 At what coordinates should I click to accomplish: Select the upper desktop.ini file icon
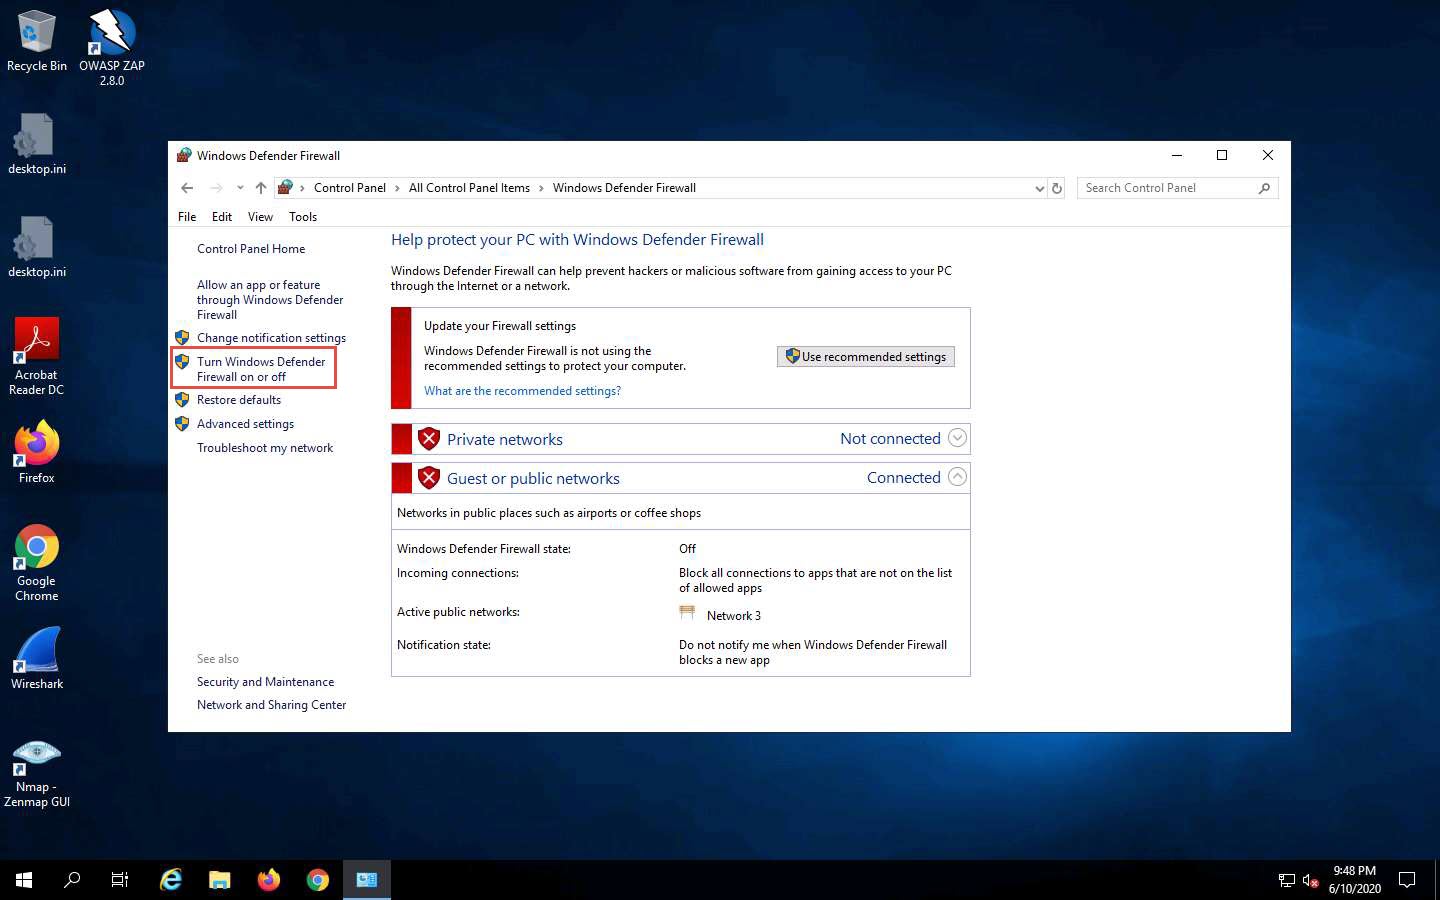36,143
